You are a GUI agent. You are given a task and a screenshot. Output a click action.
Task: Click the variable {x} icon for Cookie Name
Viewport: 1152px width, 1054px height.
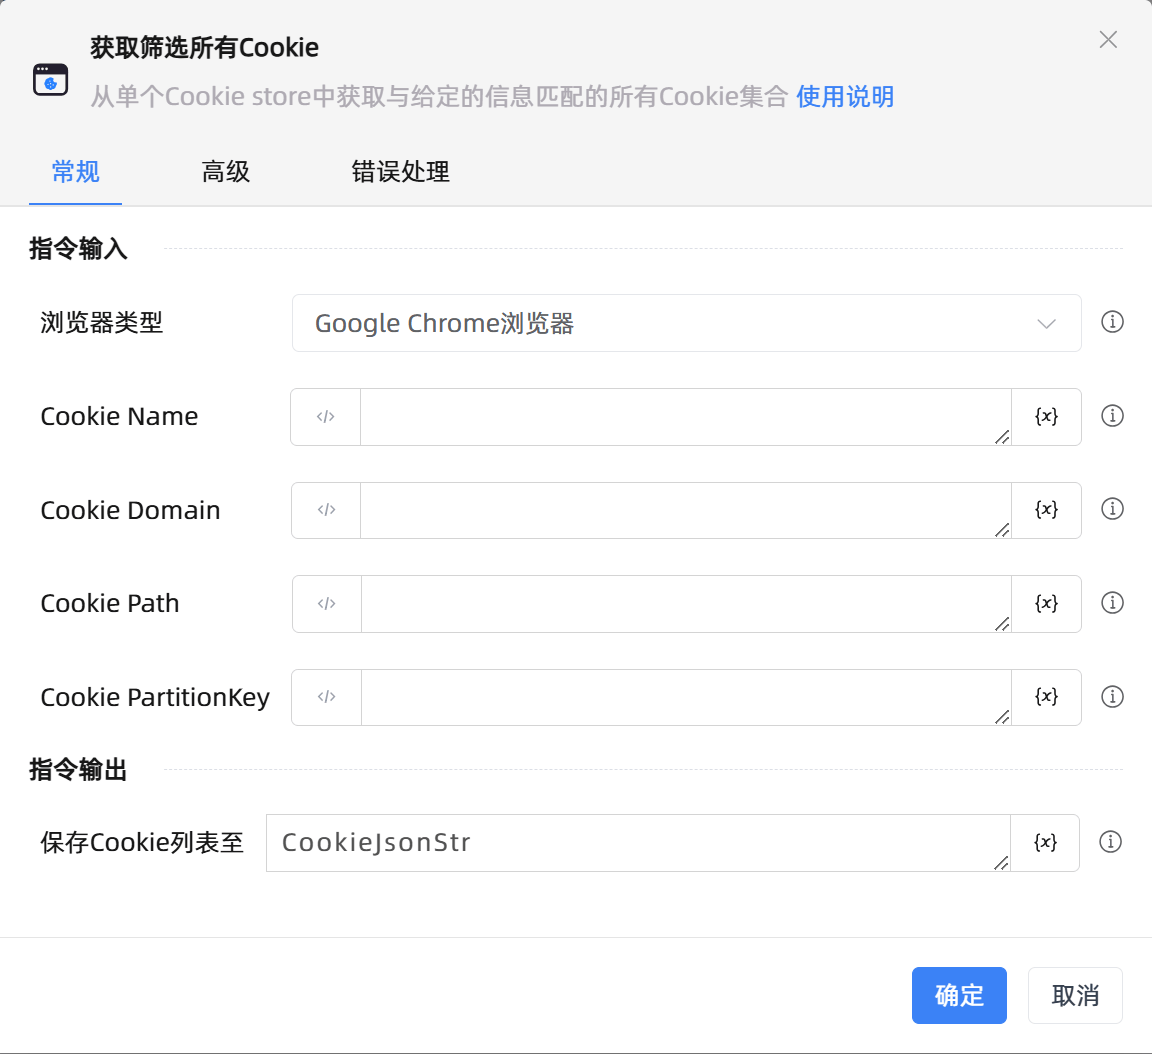click(1046, 417)
